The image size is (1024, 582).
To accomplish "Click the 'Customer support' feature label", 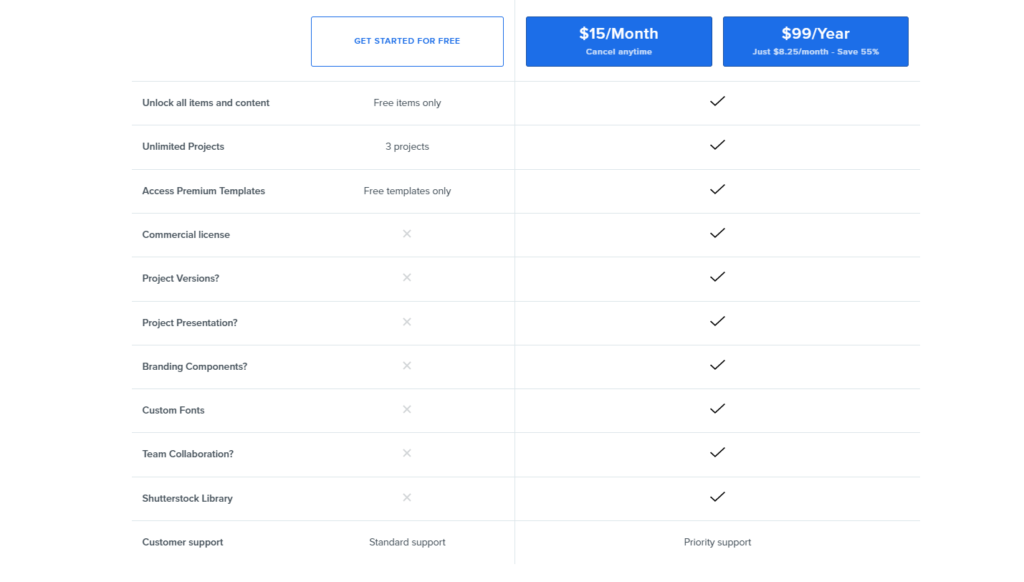I will (183, 542).
